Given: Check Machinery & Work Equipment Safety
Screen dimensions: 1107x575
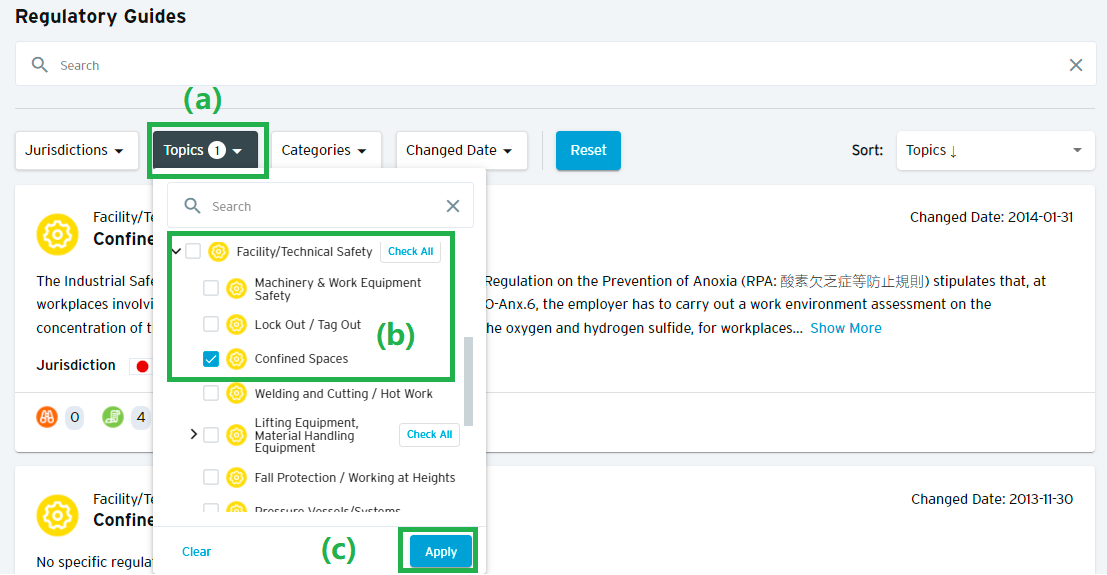Looking at the screenshot, I should pyautogui.click(x=210, y=288).
